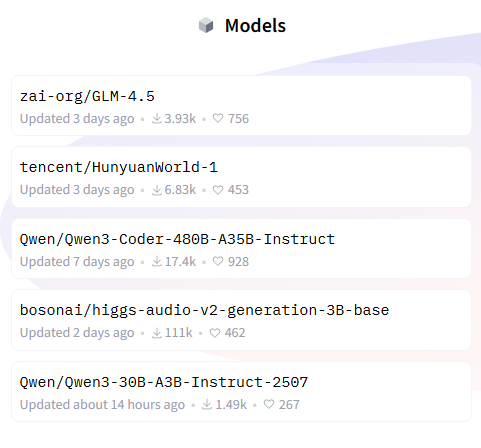
Task: Click 'Updated about 14 hours ago' text
Action: [102, 405]
